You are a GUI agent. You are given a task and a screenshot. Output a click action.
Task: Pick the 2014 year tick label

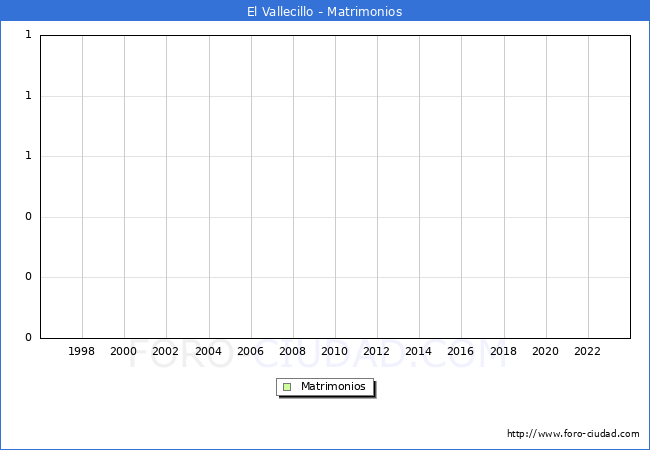[419, 352]
